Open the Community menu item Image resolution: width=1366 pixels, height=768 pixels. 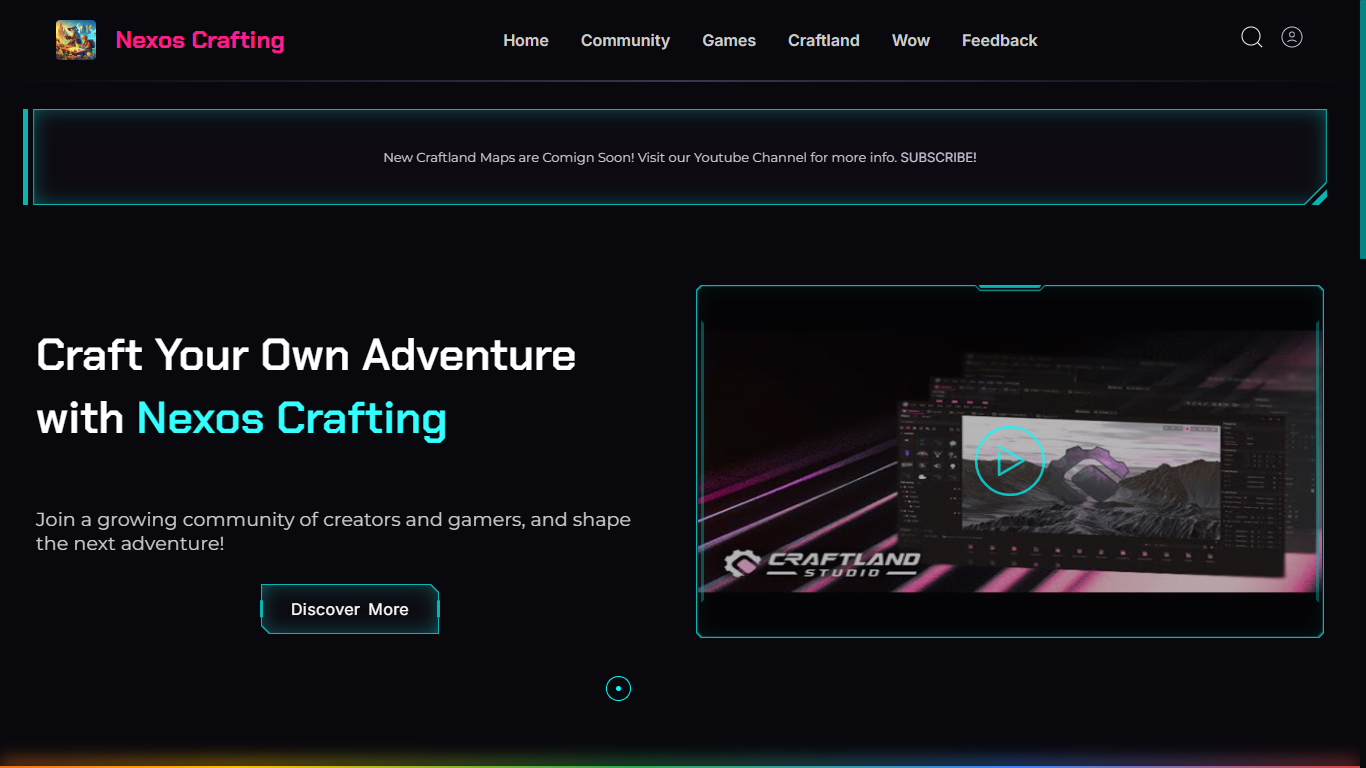click(x=625, y=40)
